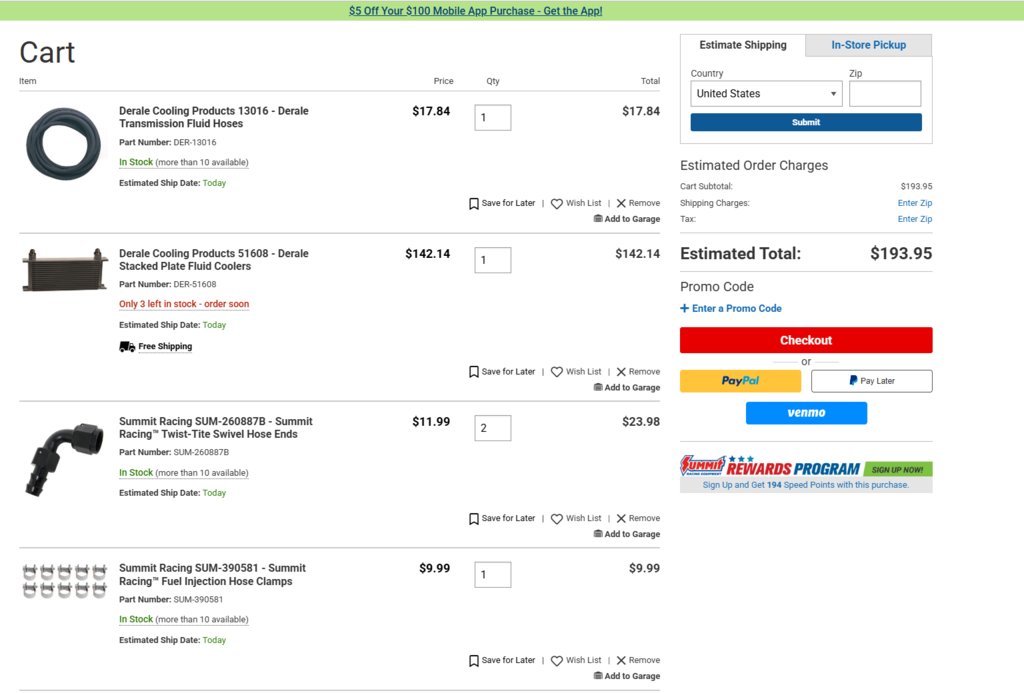Image resolution: width=1024 pixels, height=693 pixels.
Task: Click Remove X icon for DER-51608 cooler
Action: (621, 372)
